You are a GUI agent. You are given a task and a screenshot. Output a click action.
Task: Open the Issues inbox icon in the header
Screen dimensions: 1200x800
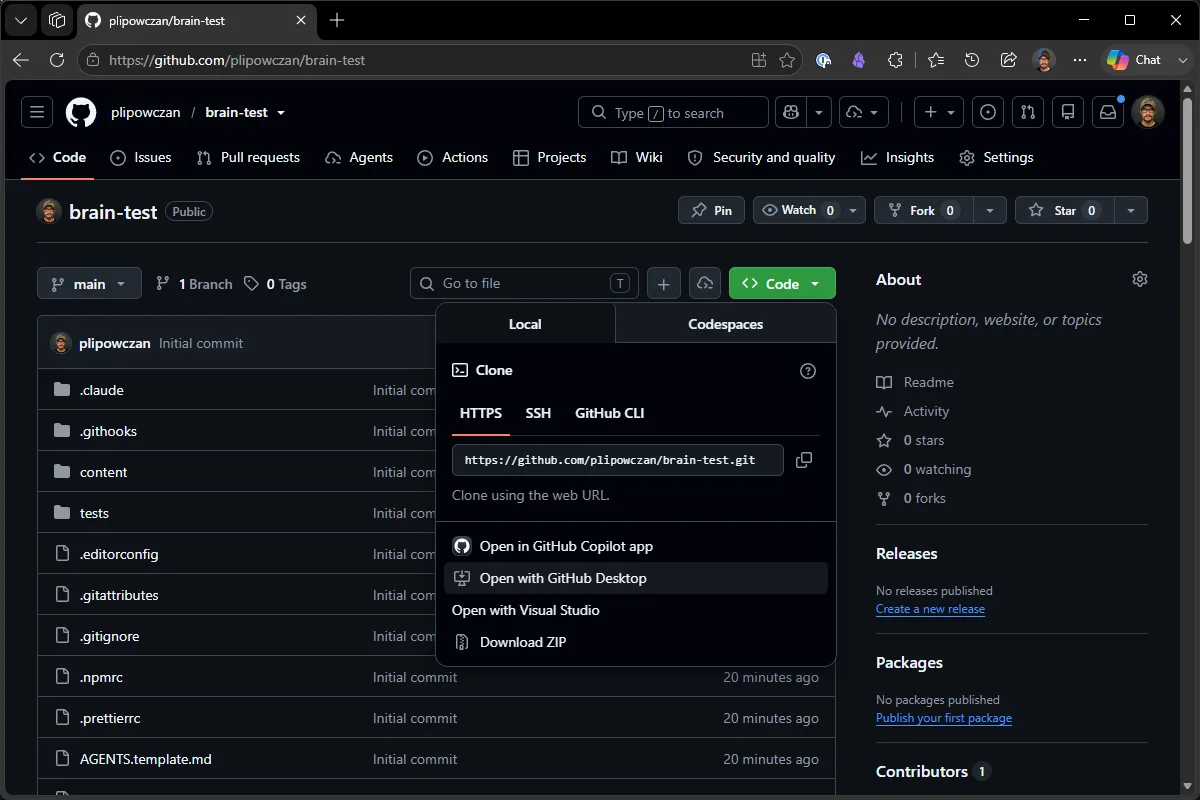coord(988,112)
